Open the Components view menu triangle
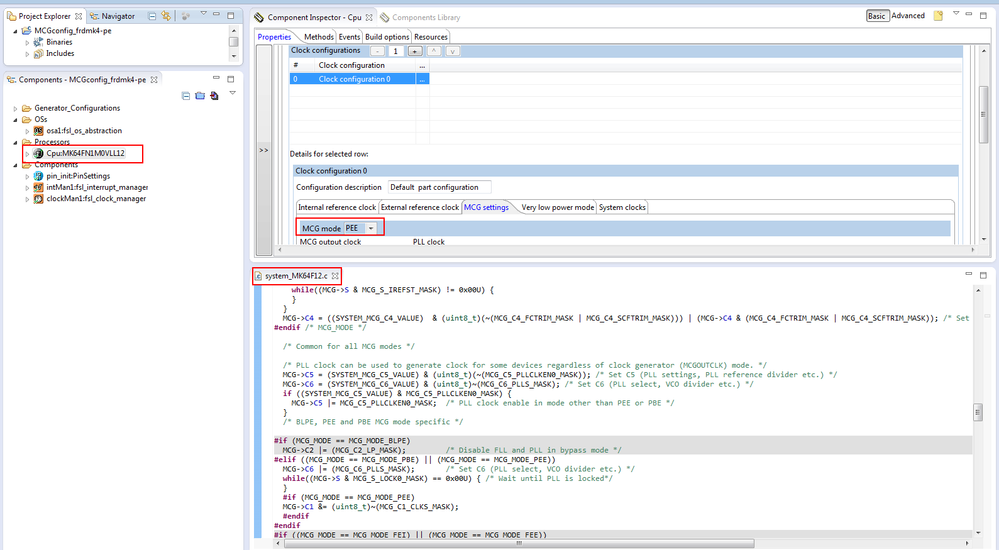This screenshot has width=999, height=550. [233, 93]
